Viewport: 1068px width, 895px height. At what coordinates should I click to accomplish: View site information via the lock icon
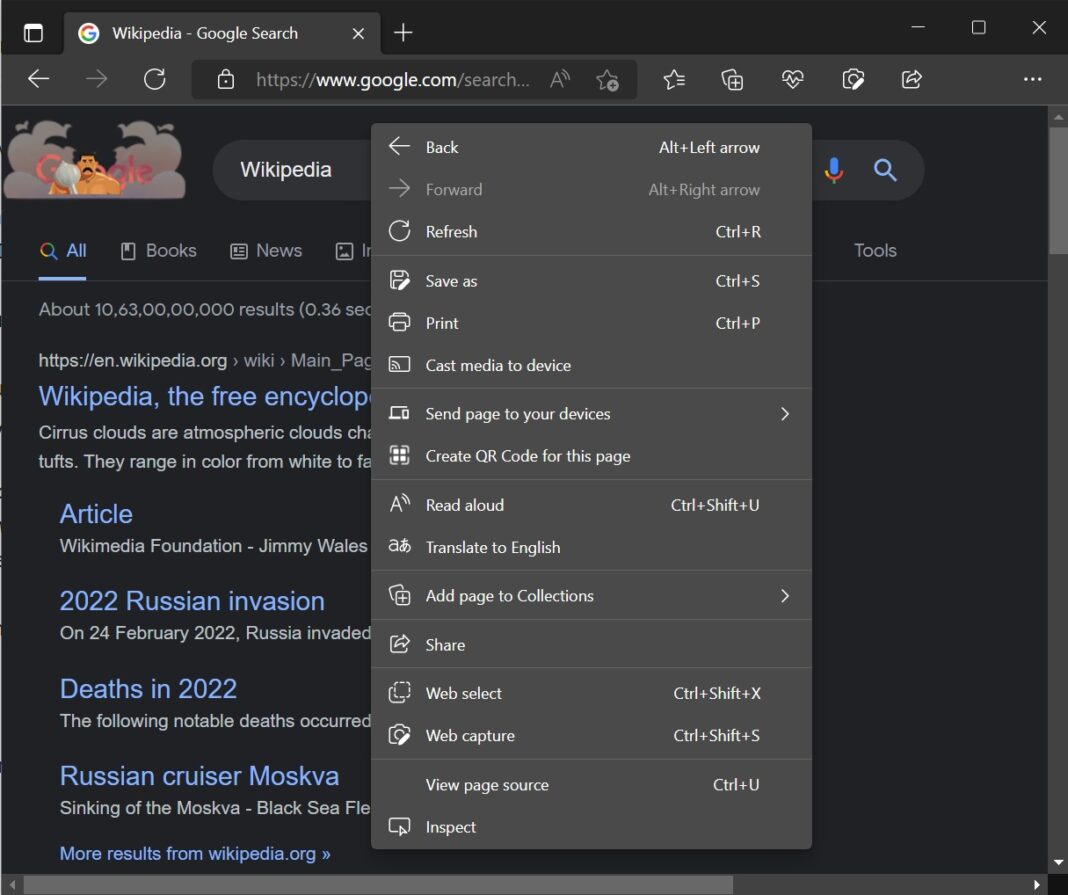coord(226,79)
